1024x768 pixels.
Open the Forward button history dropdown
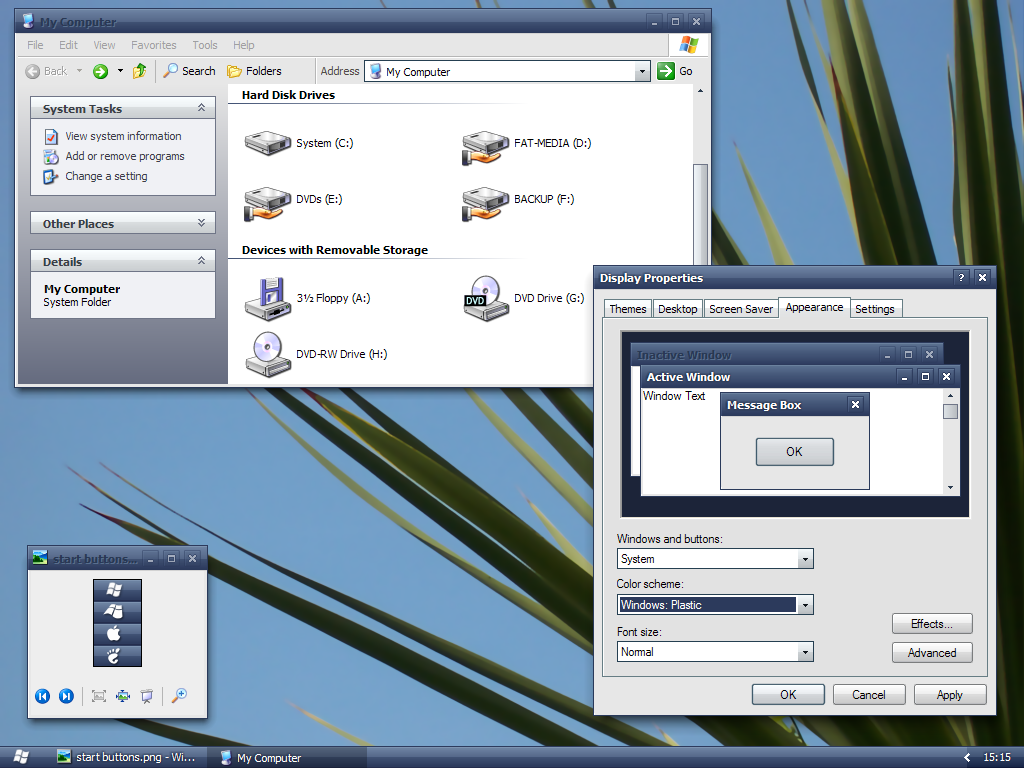click(120, 71)
